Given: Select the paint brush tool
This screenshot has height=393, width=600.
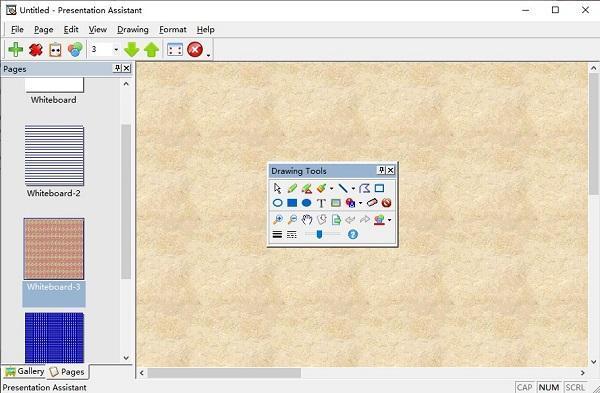Looking at the screenshot, I should coord(321,188).
